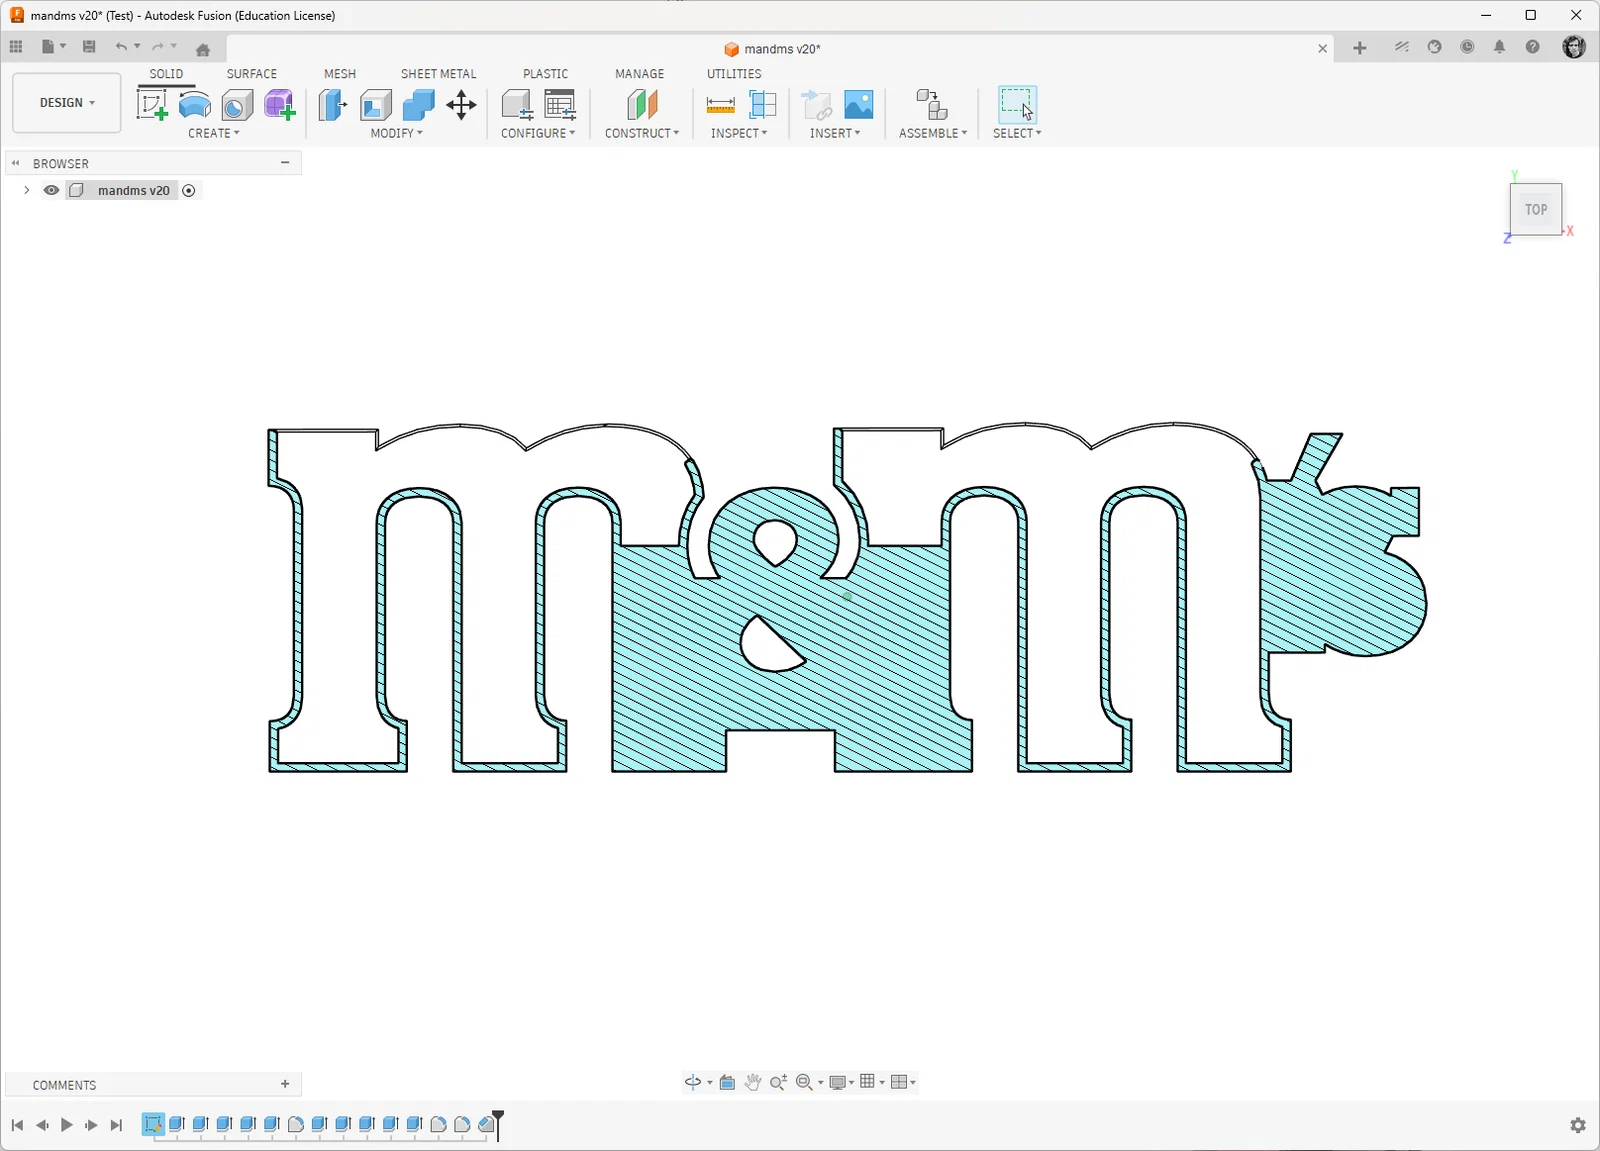Select the Measure tool
The width and height of the screenshot is (1600, 1151).
tap(720, 104)
